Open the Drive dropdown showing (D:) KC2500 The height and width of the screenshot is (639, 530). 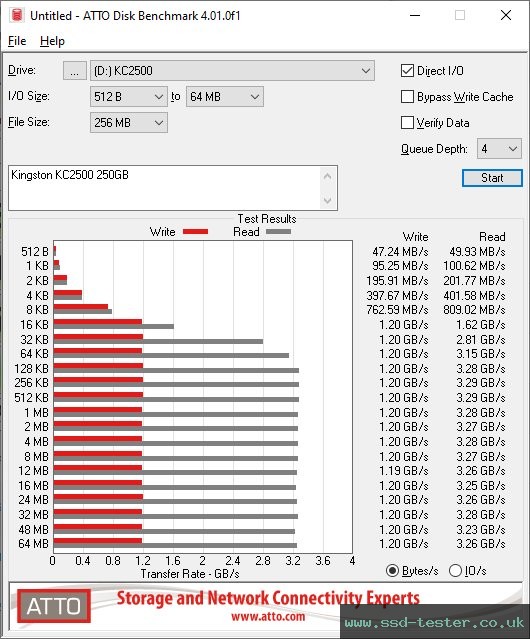point(232,71)
